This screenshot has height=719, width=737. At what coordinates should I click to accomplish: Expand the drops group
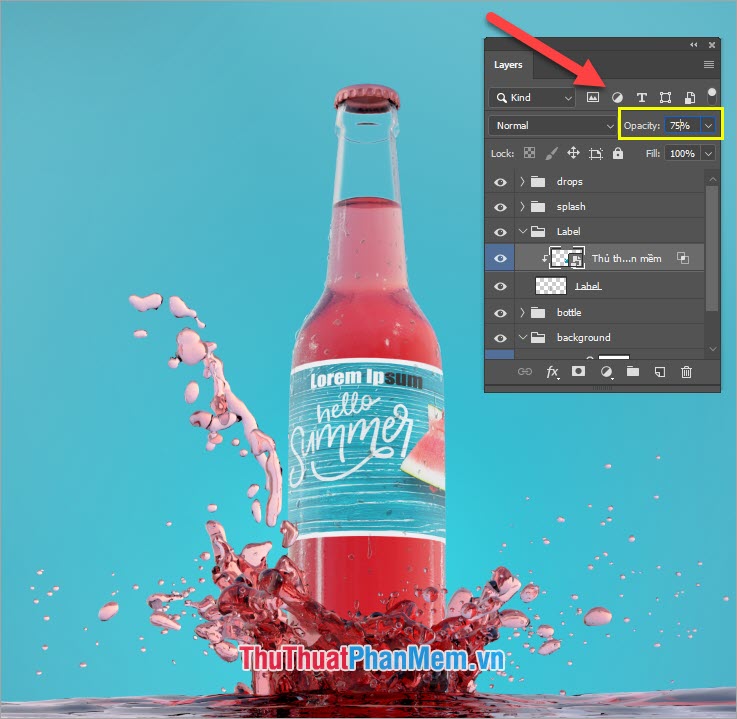click(x=522, y=181)
